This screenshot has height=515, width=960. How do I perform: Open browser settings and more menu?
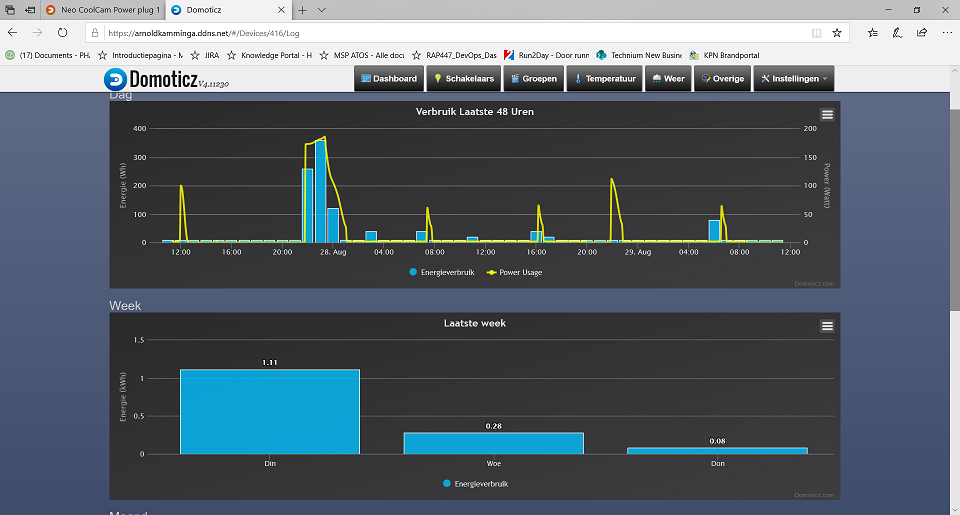tap(947, 33)
